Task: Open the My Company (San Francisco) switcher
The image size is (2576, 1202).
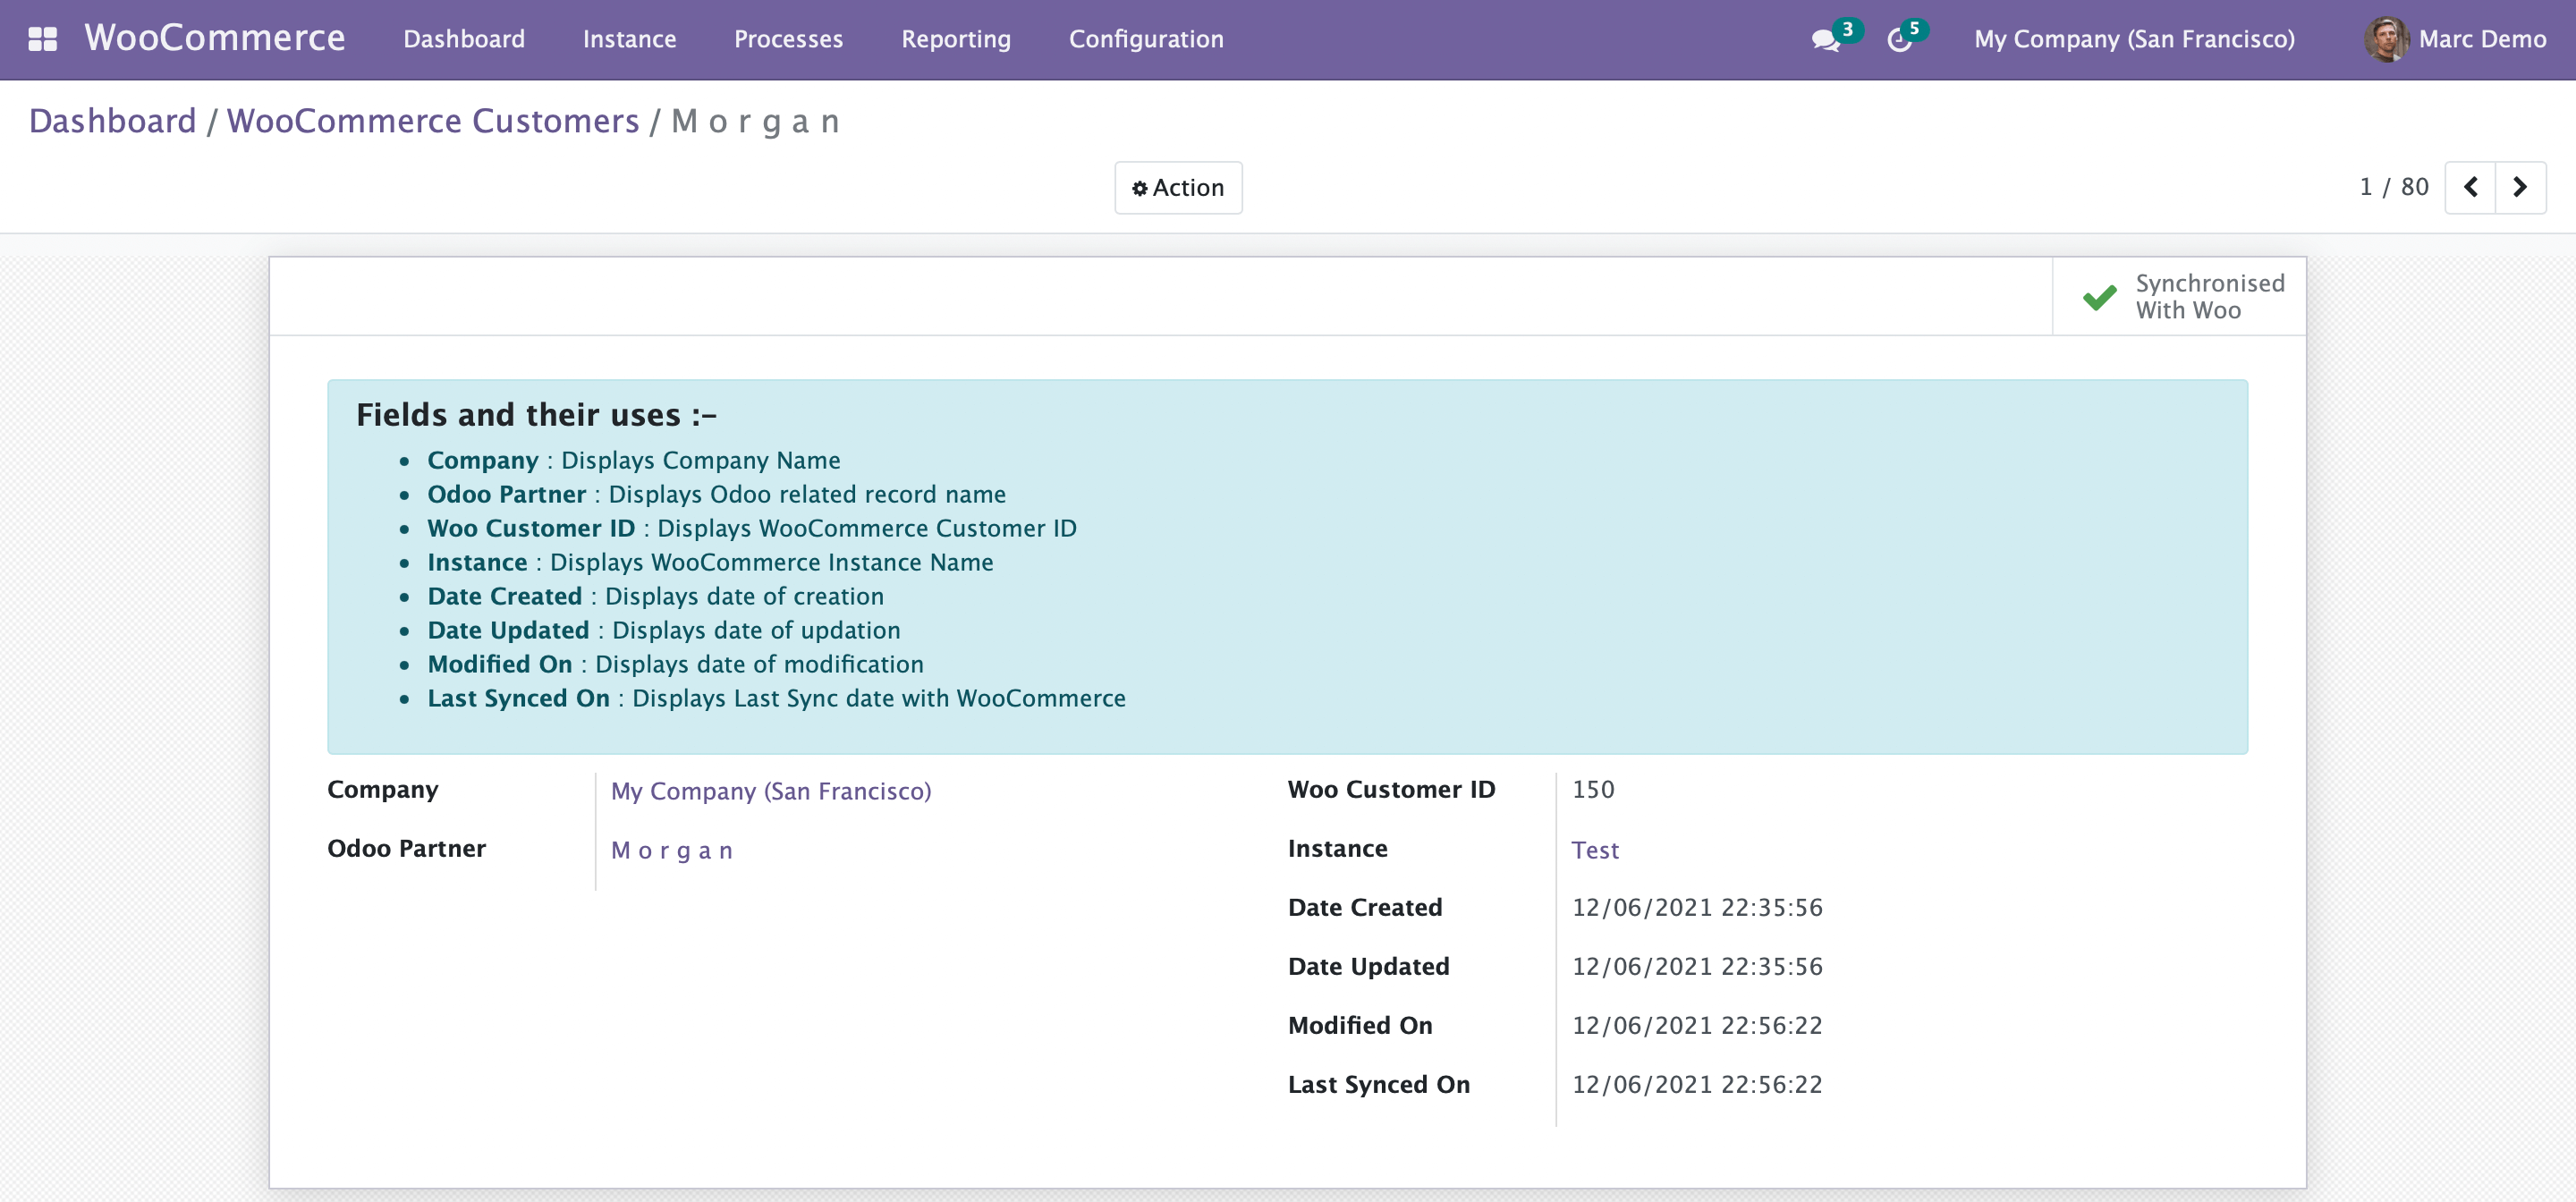Action: [2134, 39]
